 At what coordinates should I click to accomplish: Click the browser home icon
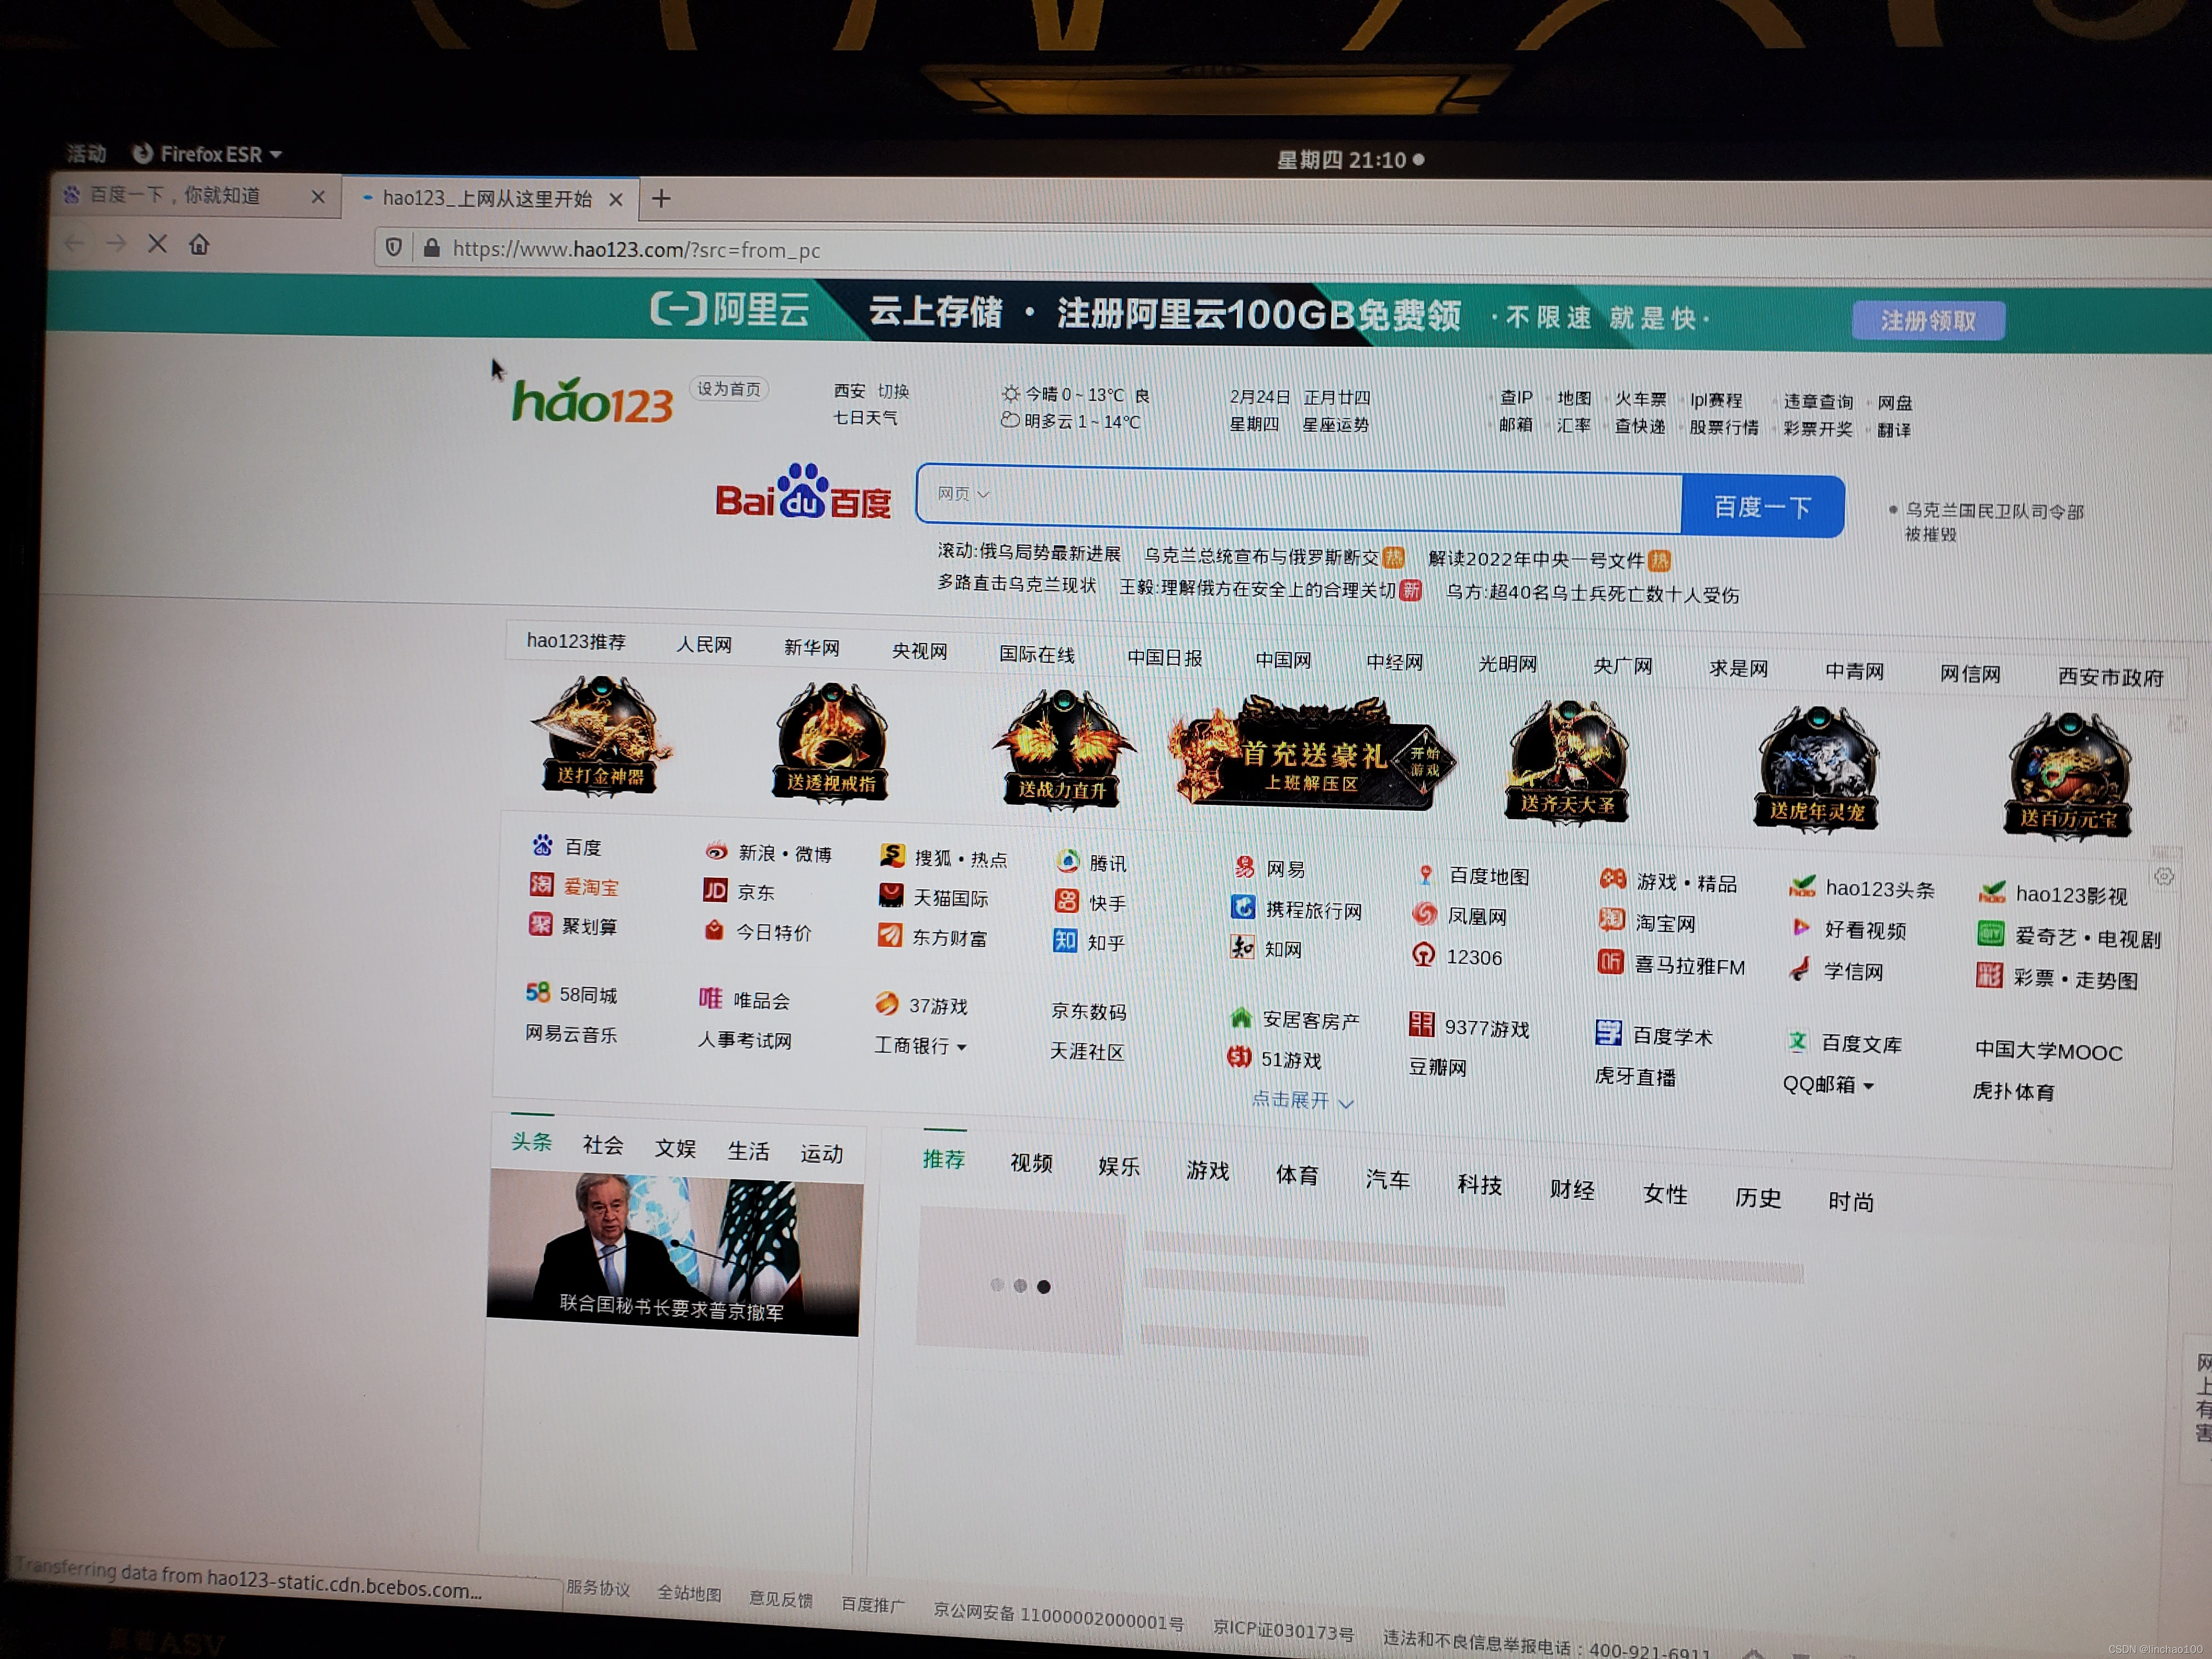[199, 244]
